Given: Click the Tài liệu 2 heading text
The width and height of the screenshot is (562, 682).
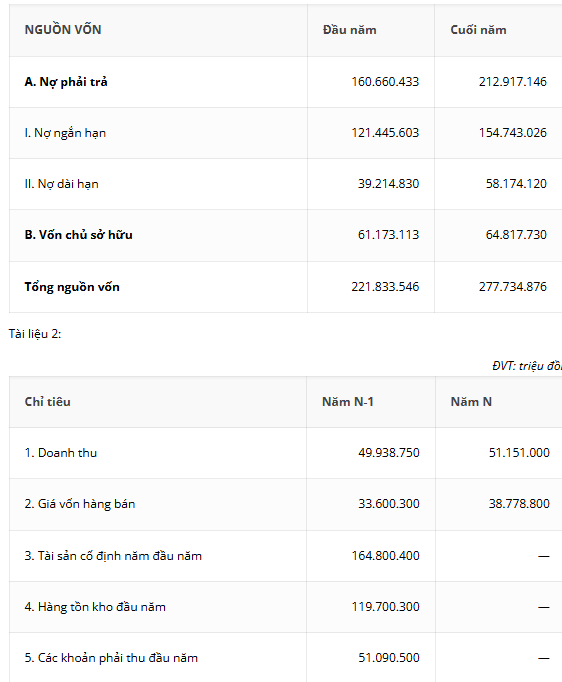Looking at the screenshot, I should [x=35, y=334].
